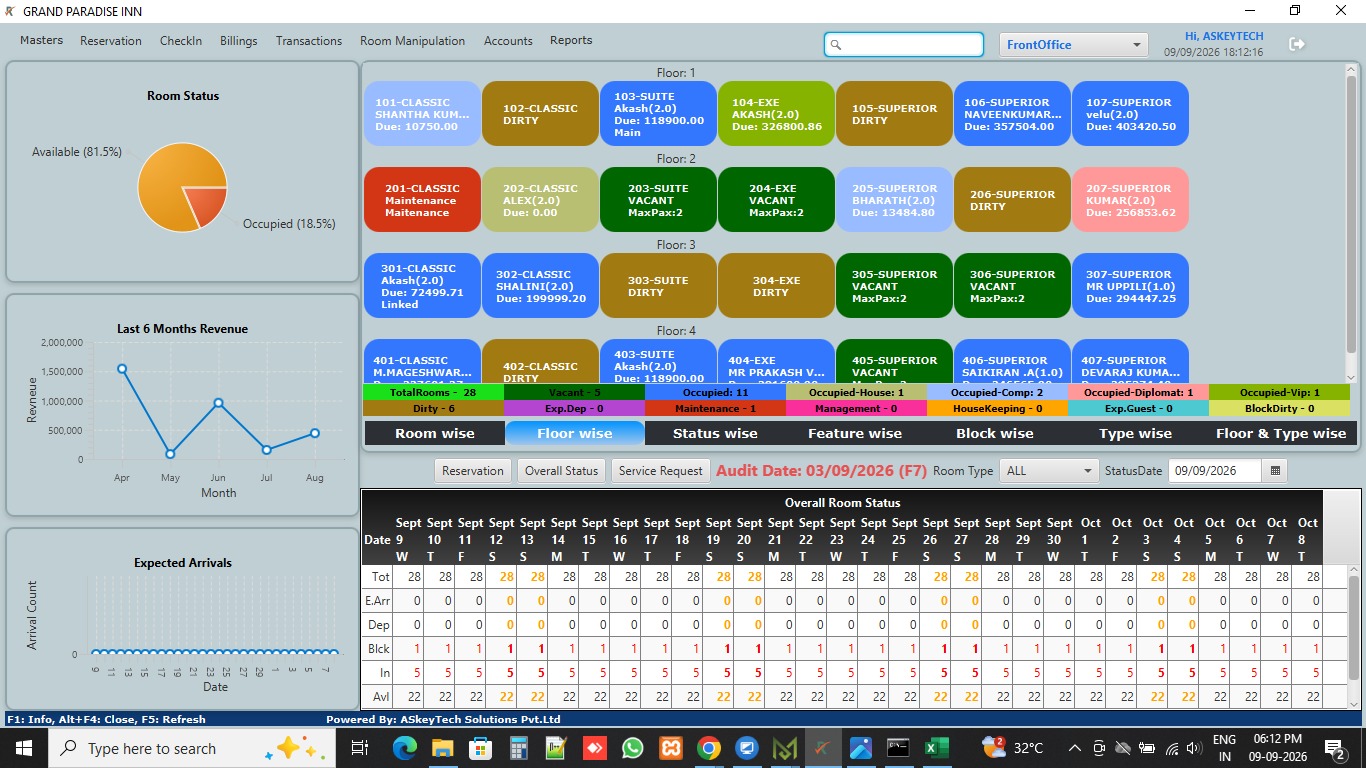
Task: Select vacant room 204-EXE tile
Action: point(776,200)
